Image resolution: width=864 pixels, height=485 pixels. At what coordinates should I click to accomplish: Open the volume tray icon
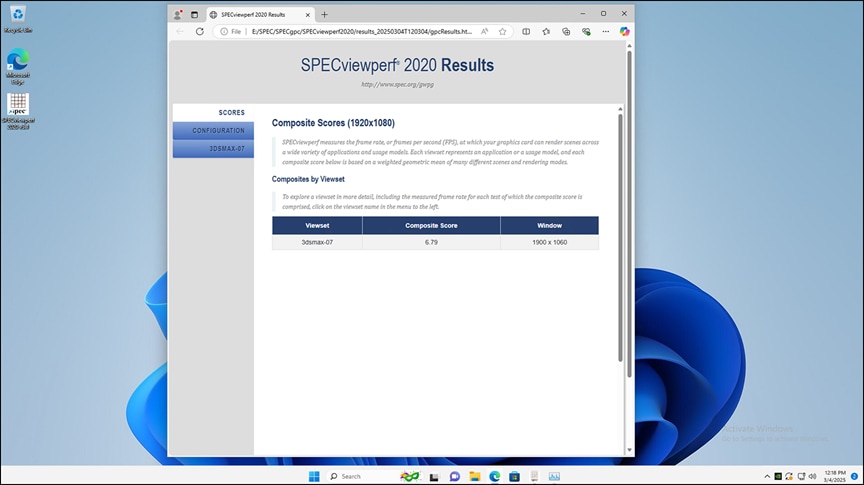[x=812, y=476]
